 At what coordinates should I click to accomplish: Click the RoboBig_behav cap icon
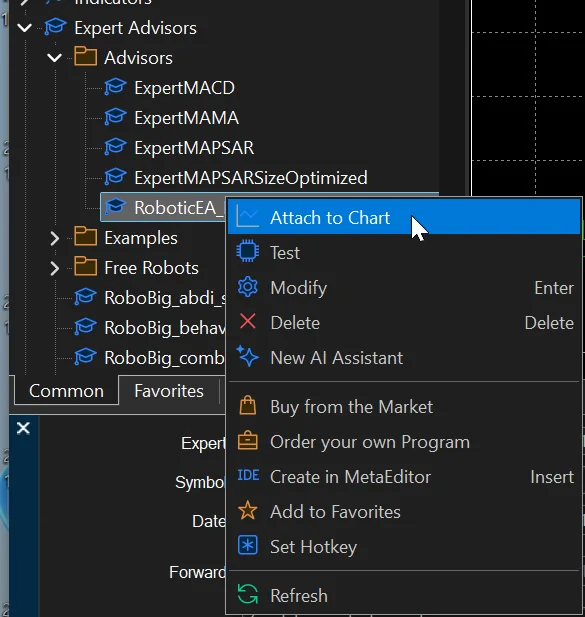(85, 326)
